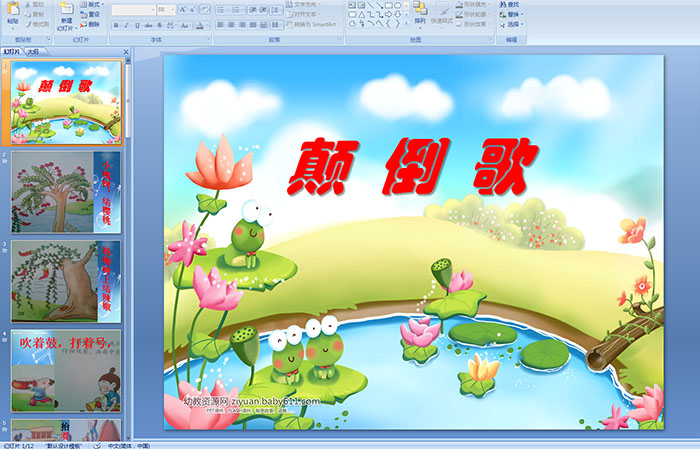Select the Oval shape in the gallery

tap(398, 5)
